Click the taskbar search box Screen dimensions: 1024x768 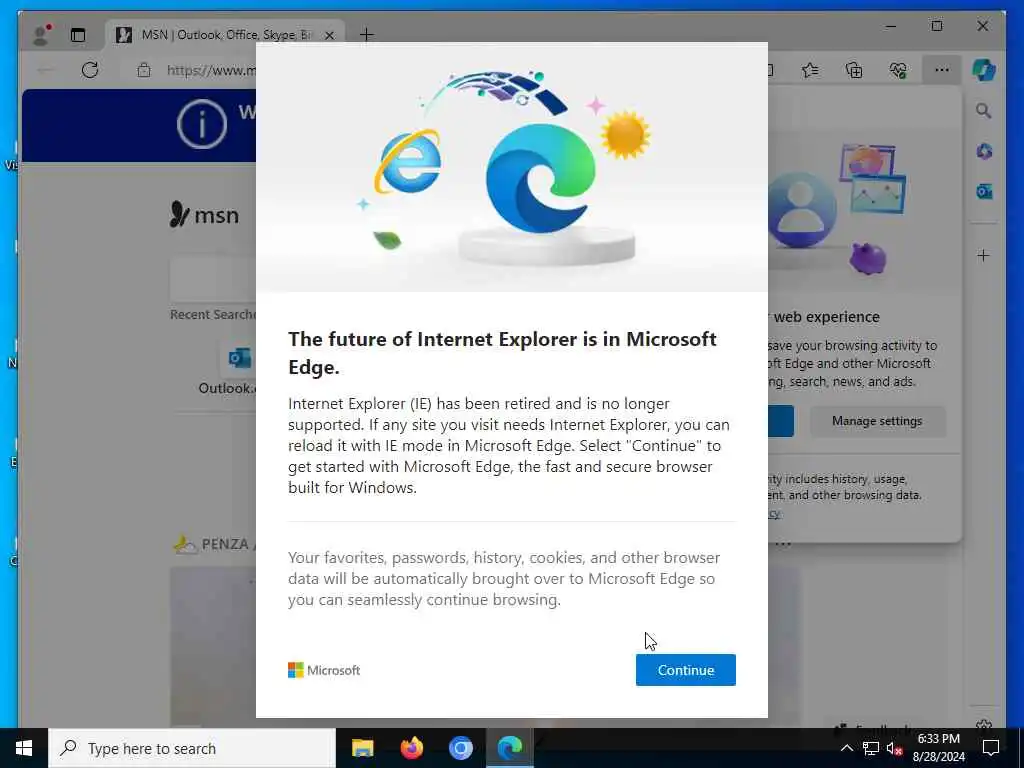[x=192, y=748]
